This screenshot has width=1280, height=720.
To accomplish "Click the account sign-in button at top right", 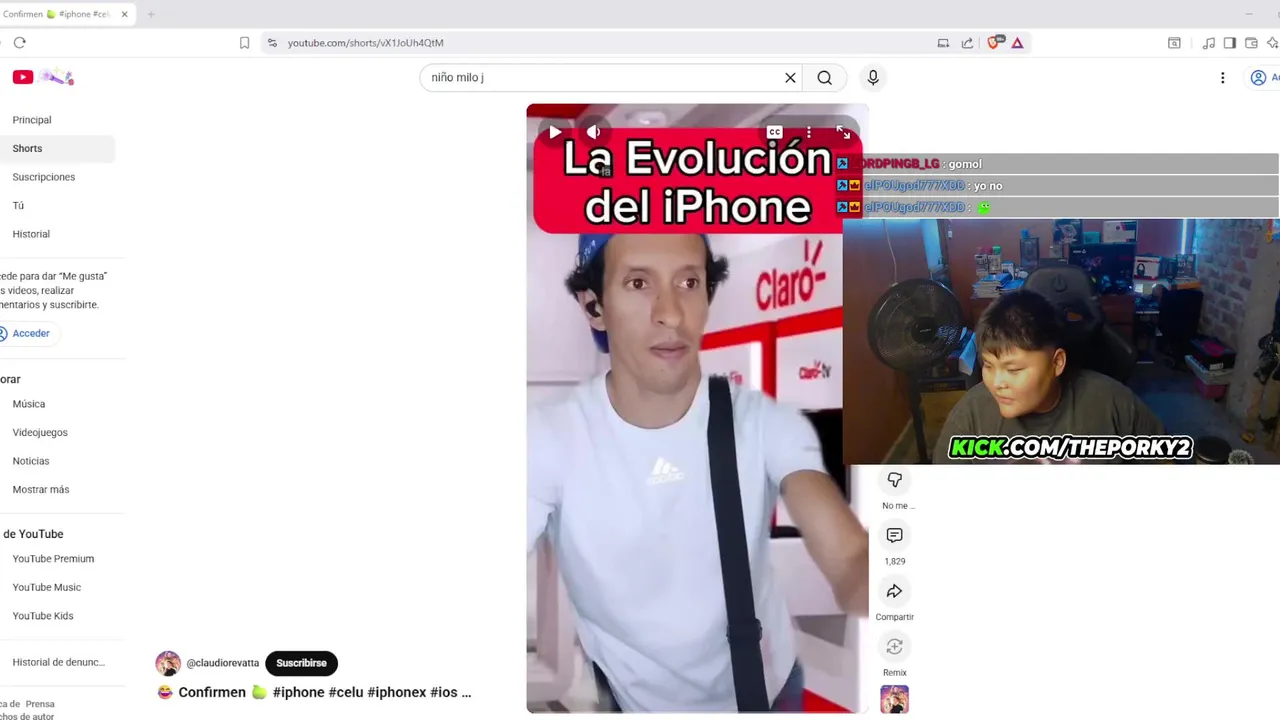I will click(x=1265, y=77).
